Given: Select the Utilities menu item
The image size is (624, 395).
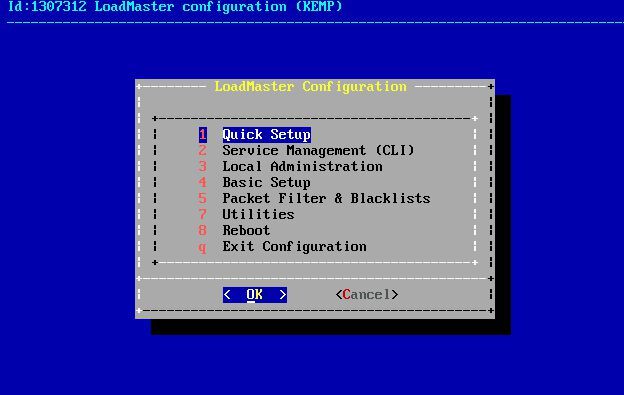Looking at the screenshot, I should (258, 214).
